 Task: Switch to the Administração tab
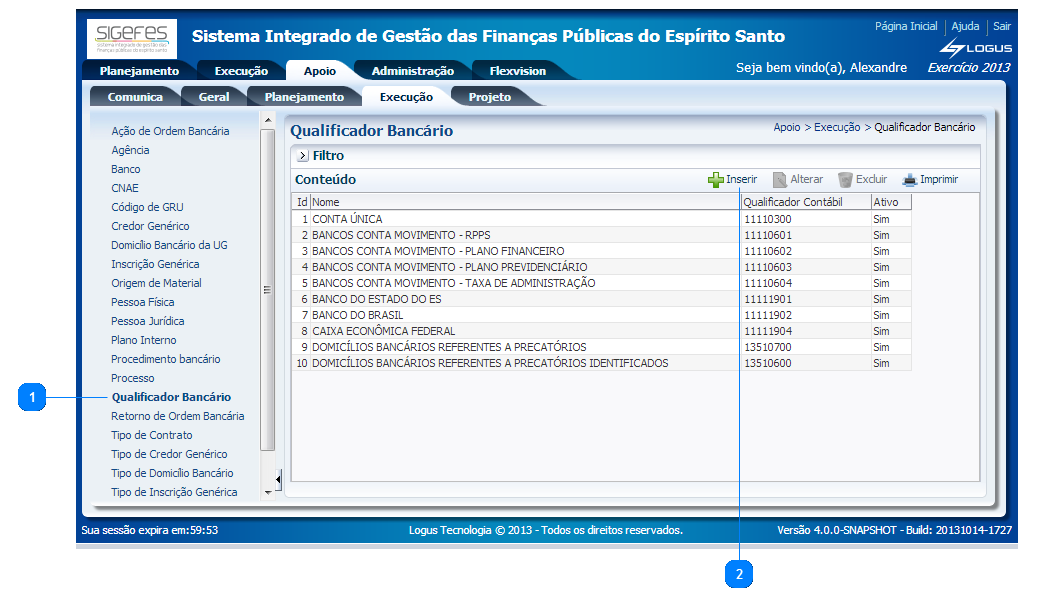411,70
